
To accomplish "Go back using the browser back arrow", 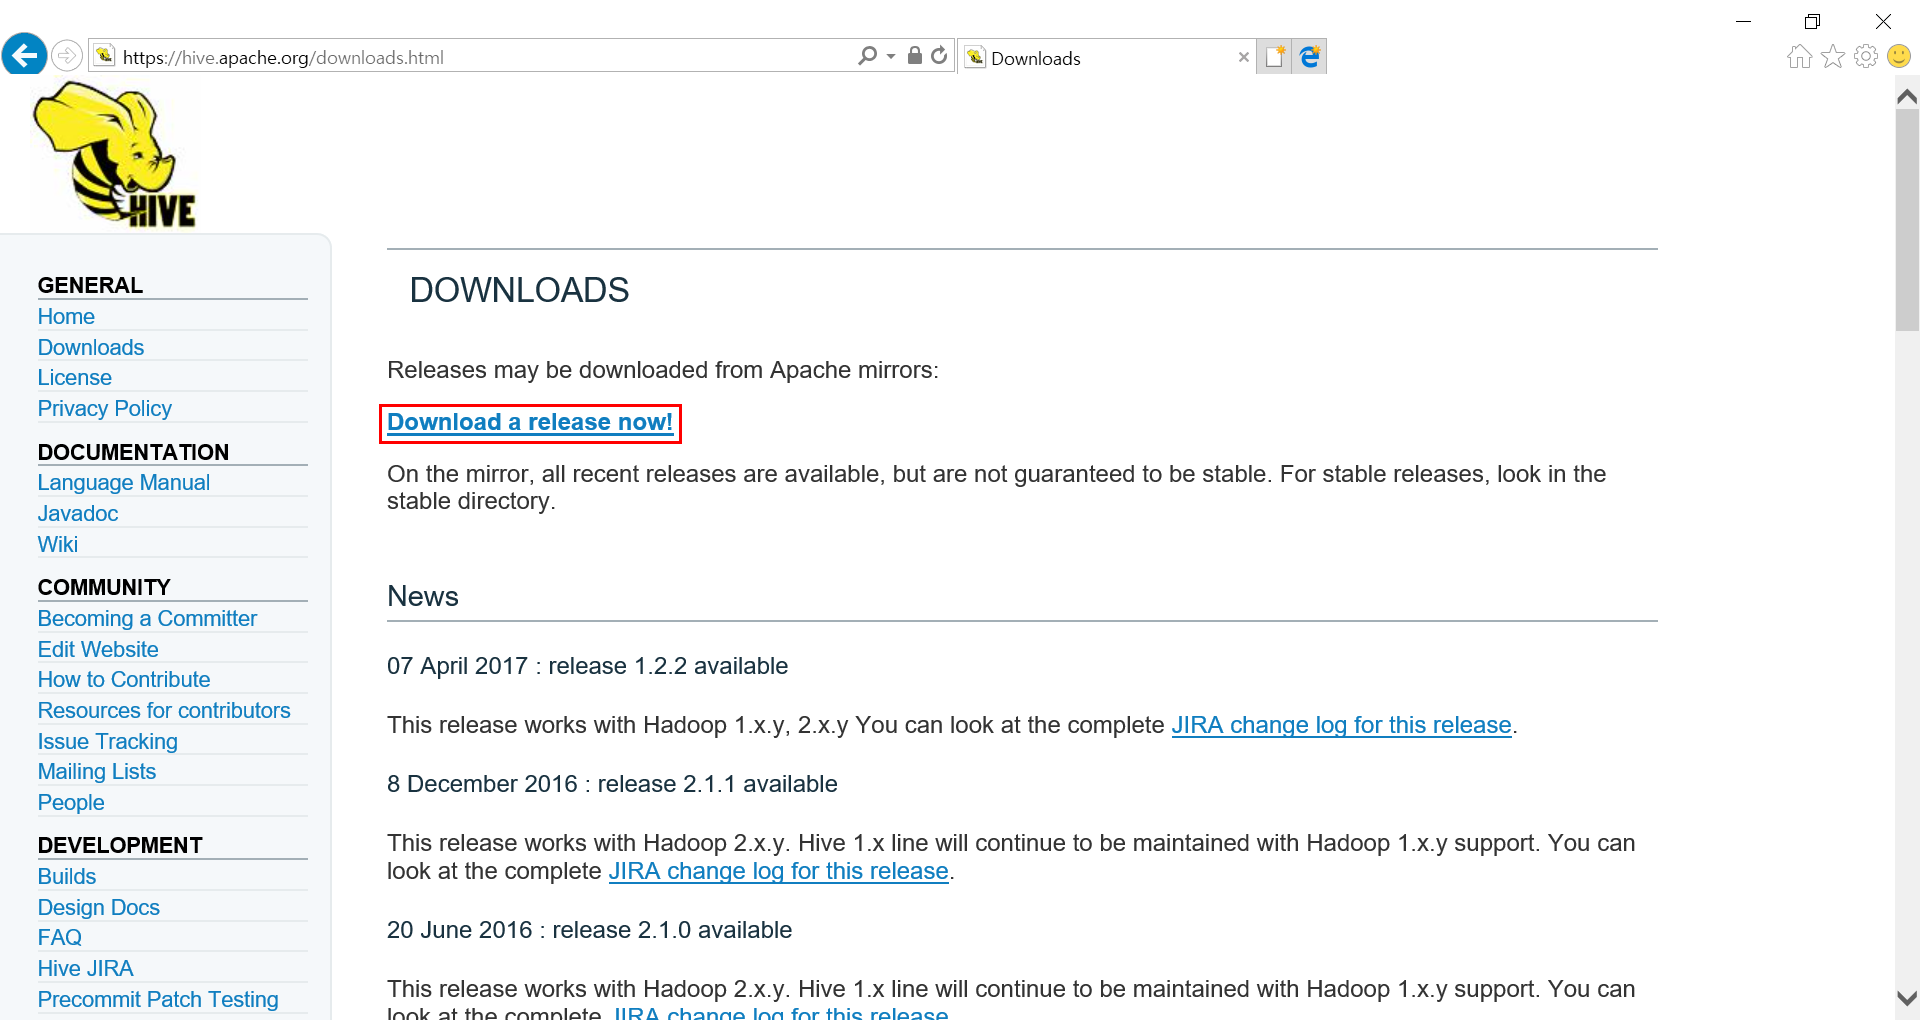I will click(24, 55).
